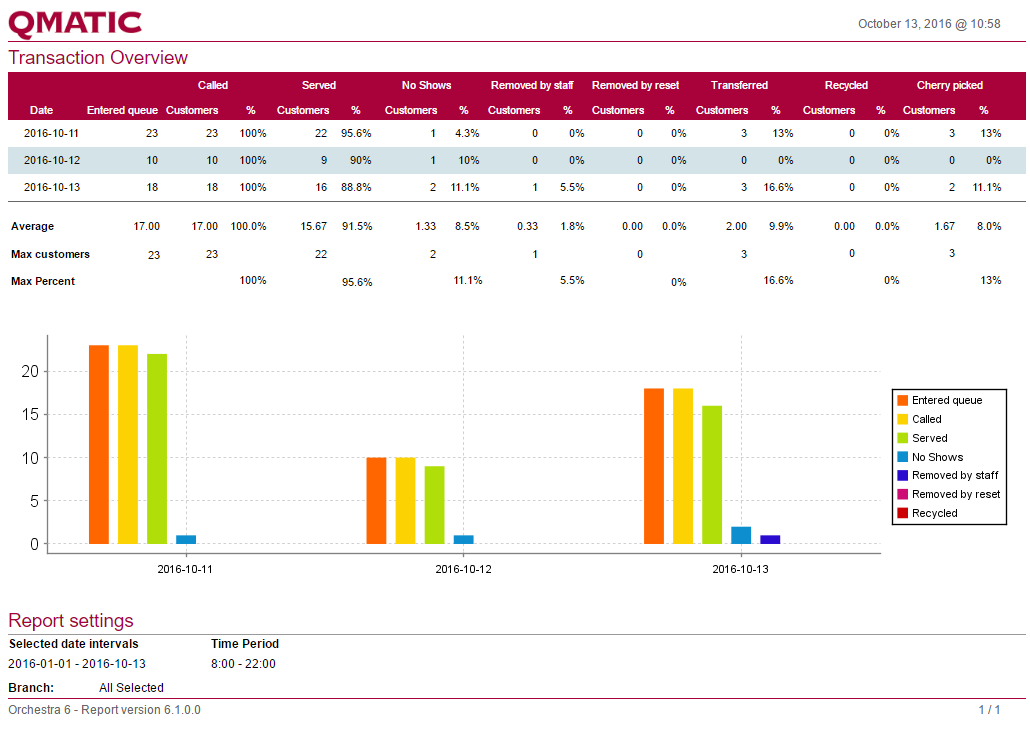Screen dimensions: 1030x731
Task: Click the yellow Called bar for 2016-10-12
Action: [x=405, y=500]
